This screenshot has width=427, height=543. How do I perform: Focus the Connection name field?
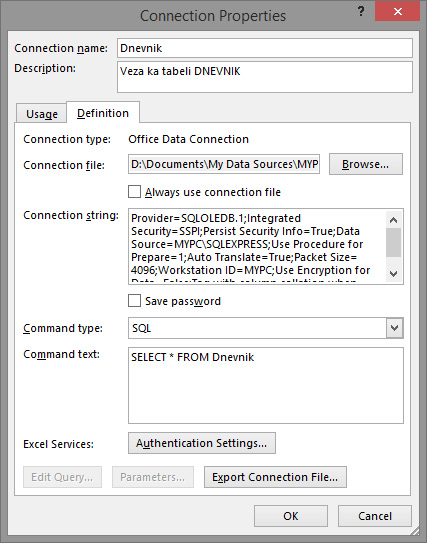(265, 48)
